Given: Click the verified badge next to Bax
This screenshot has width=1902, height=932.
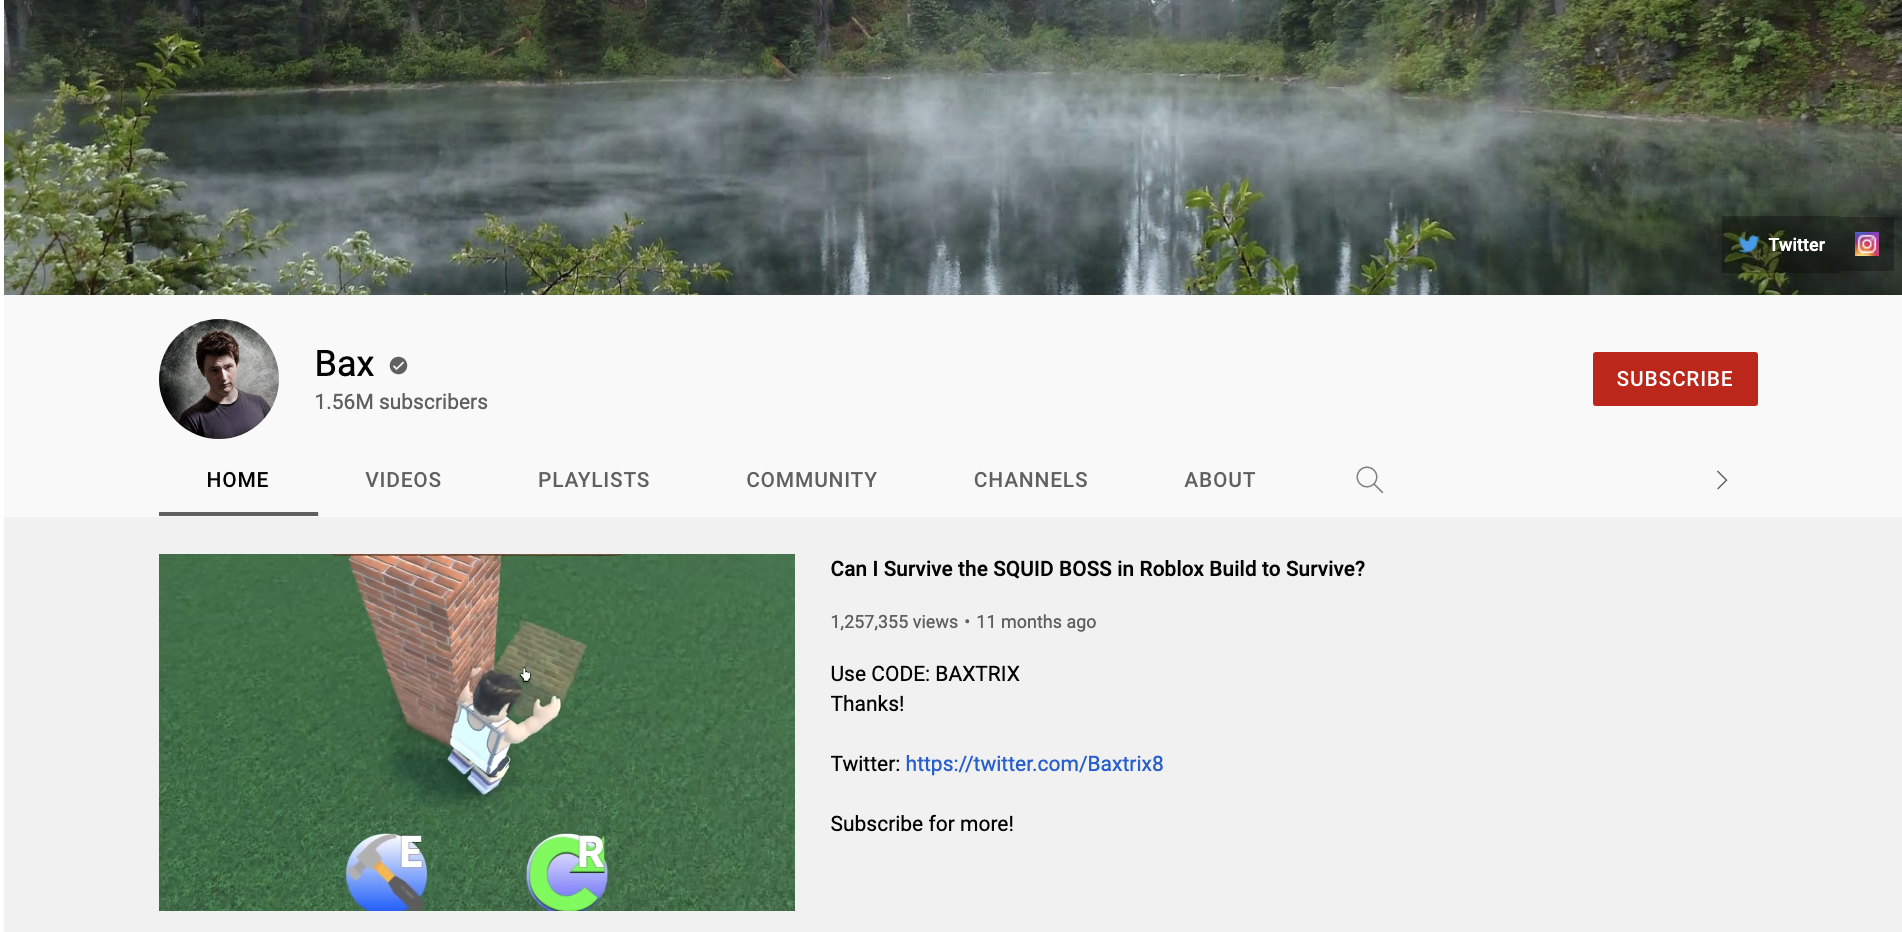Looking at the screenshot, I should pos(398,365).
